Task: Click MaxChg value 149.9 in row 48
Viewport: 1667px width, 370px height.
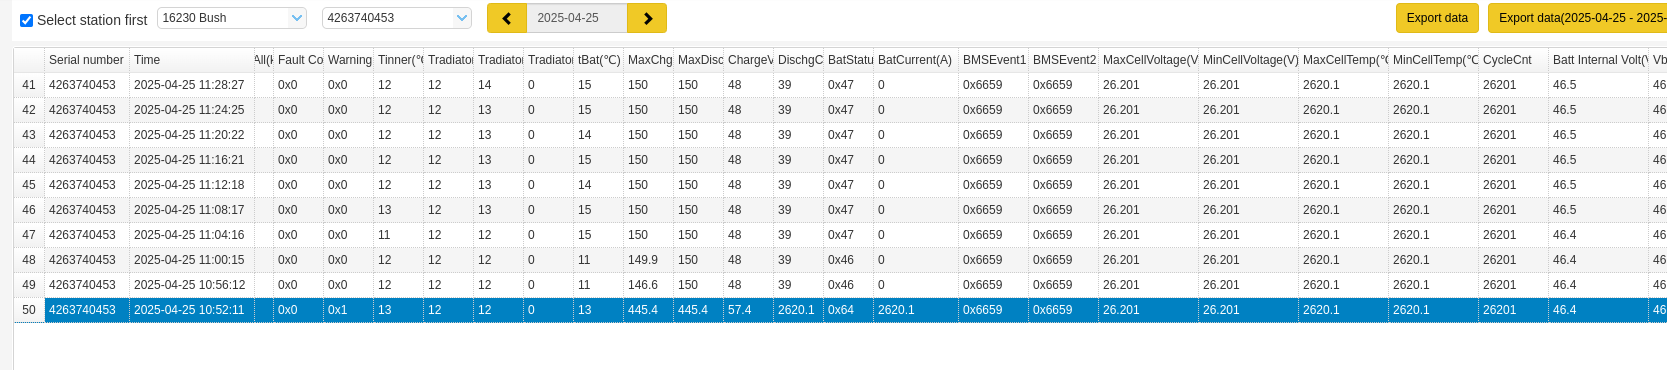Action: pos(649,260)
